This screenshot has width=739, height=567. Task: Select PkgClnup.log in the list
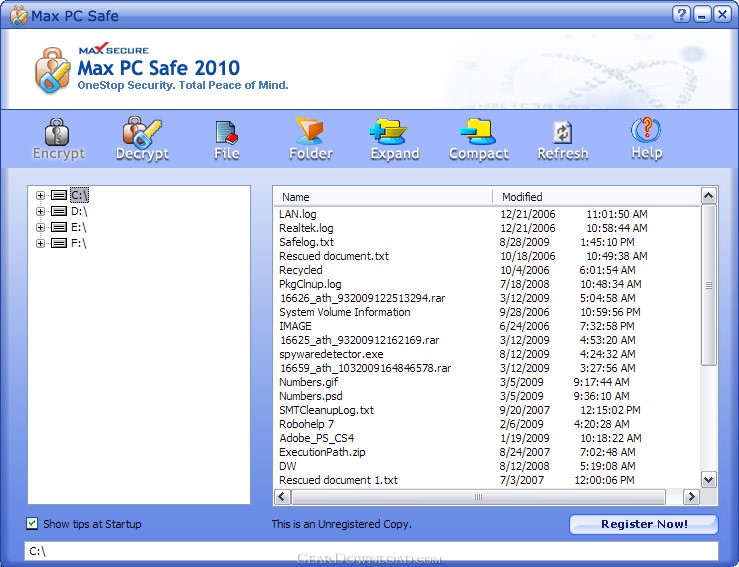310,284
